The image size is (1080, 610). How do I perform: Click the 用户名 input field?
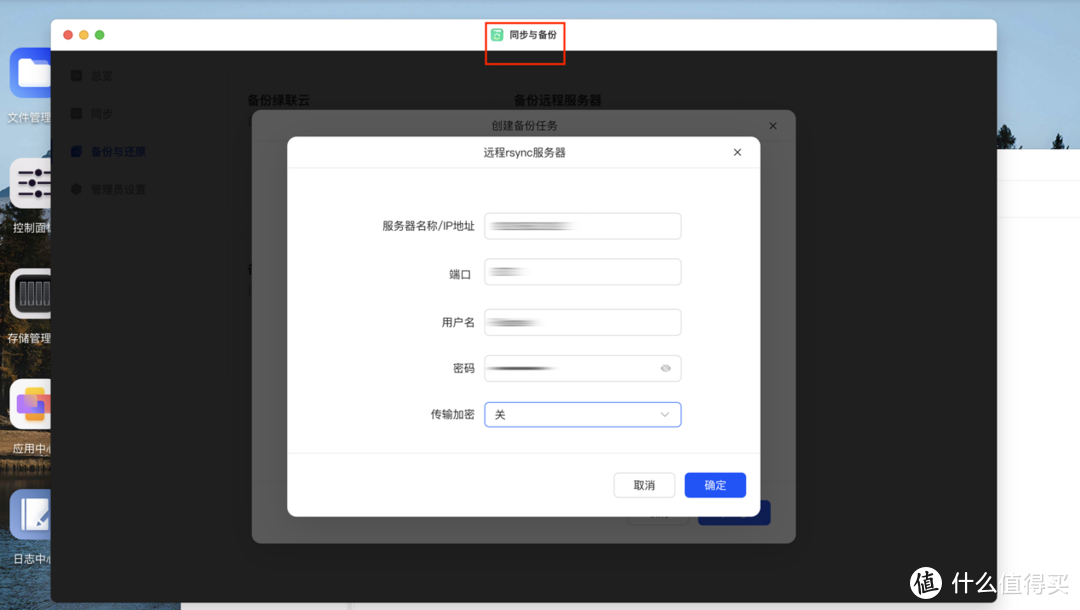pos(583,321)
